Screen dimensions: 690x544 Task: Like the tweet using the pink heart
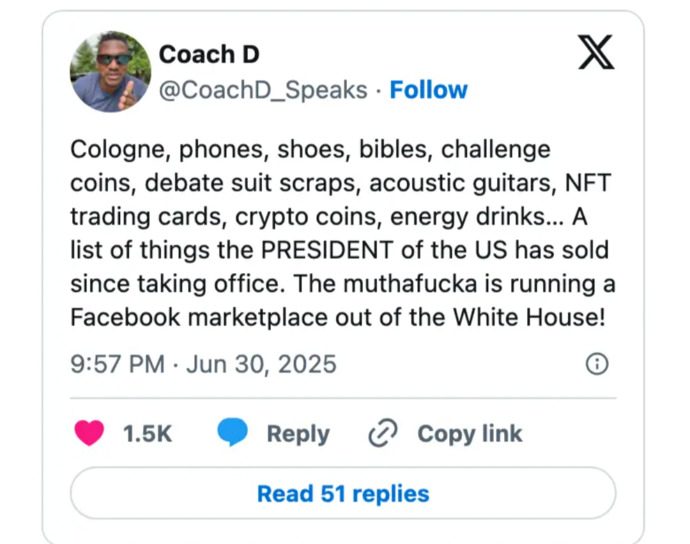tap(89, 433)
